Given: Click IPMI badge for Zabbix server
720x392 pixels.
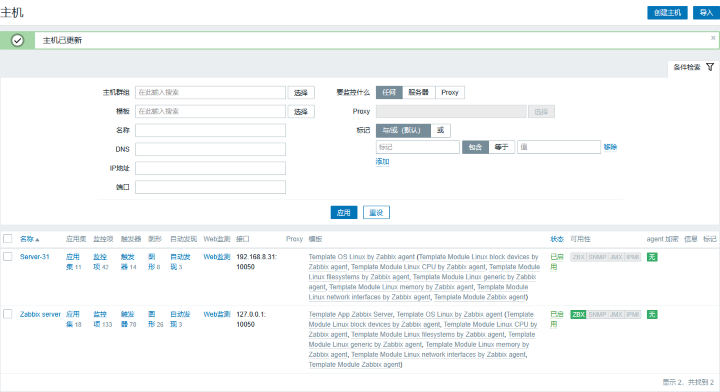Looking at the screenshot, I should tap(632, 314).
